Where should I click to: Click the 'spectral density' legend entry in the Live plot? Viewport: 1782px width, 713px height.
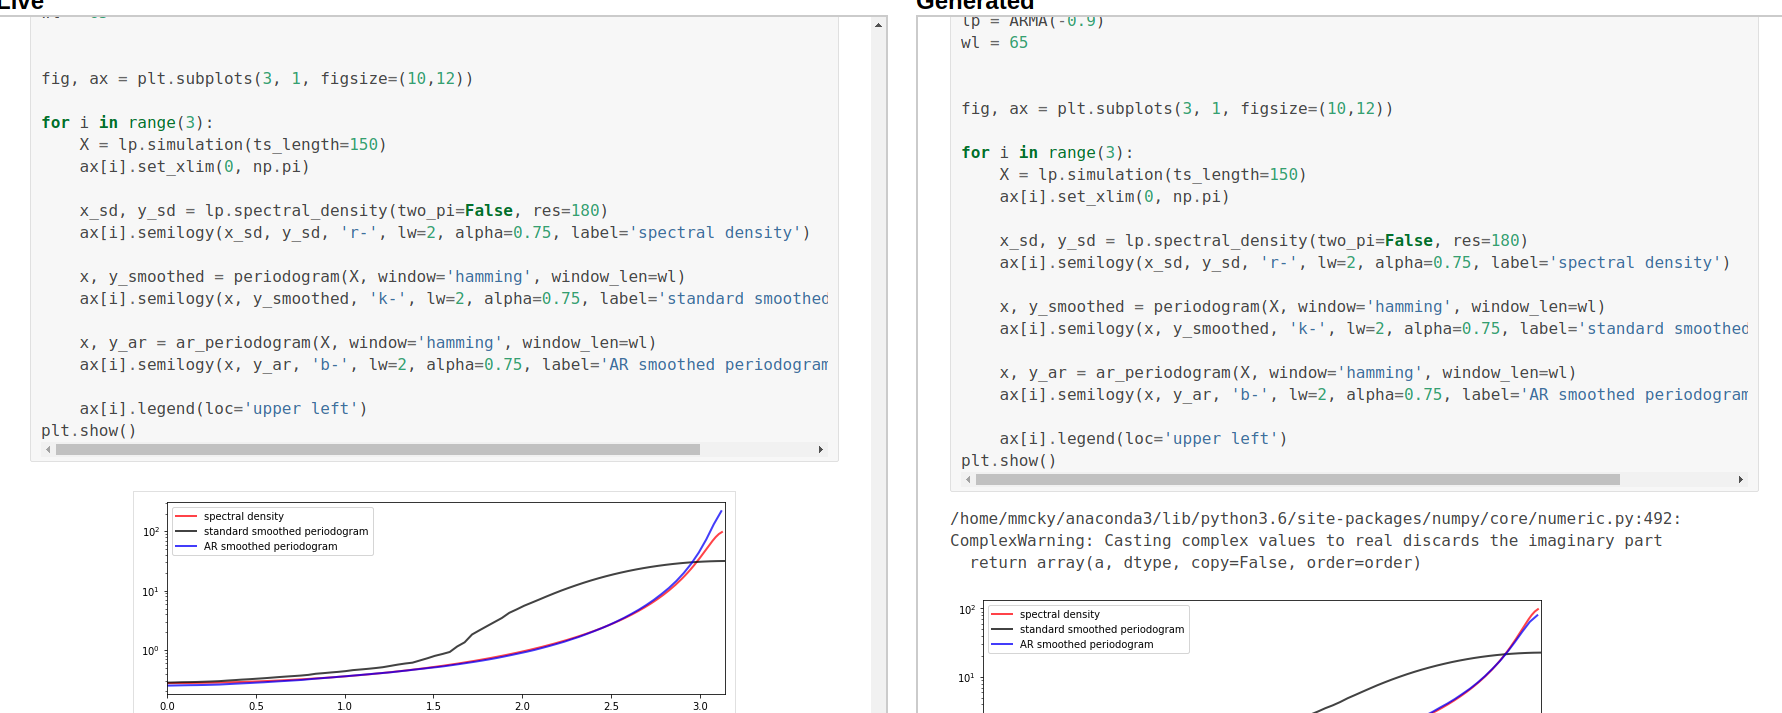(x=244, y=517)
